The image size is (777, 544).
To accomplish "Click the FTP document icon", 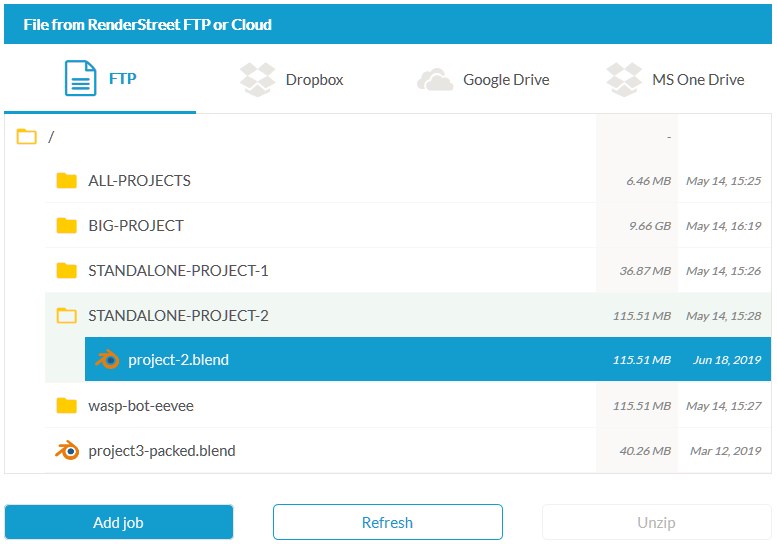I will click(x=80, y=78).
